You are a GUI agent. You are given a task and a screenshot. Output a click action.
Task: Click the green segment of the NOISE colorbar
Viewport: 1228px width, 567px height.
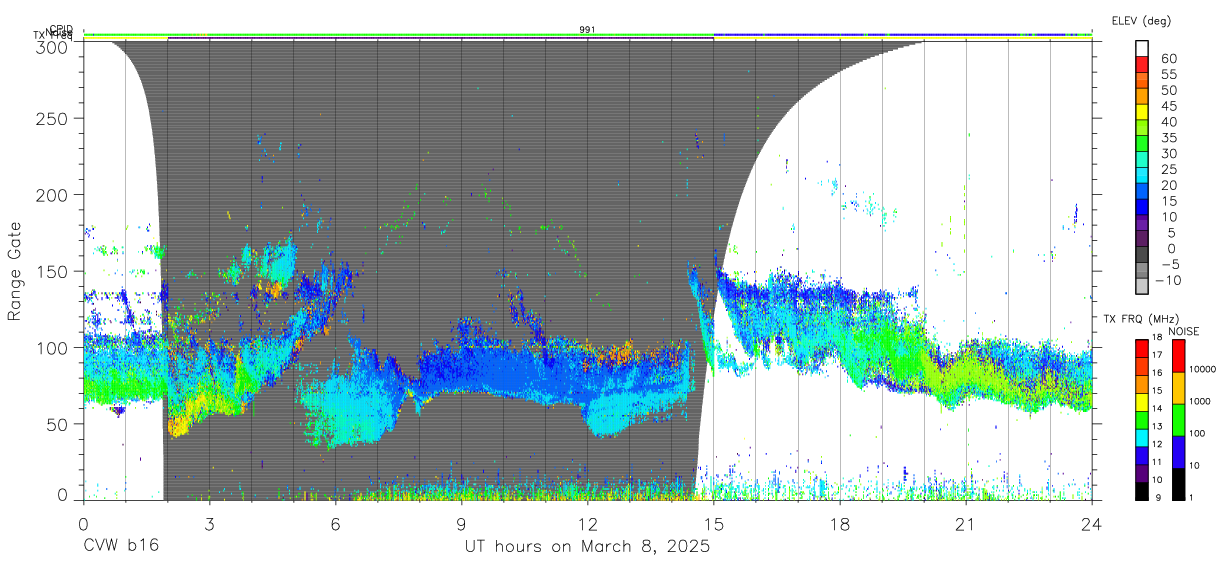coord(1178,420)
